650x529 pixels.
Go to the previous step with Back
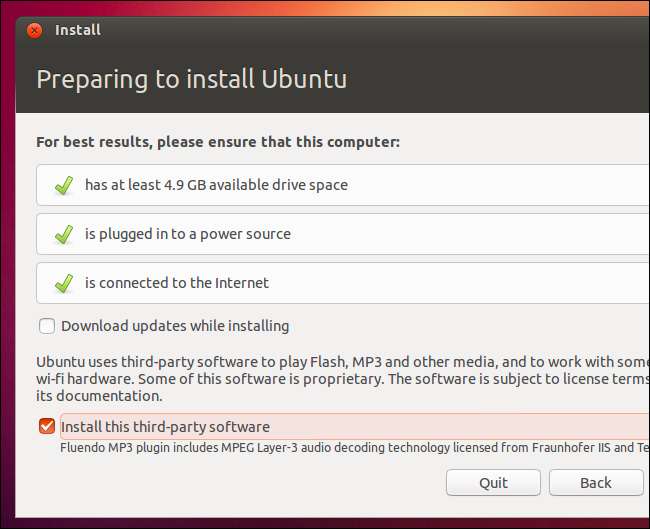pyautogui.click(x=595, y=483)
